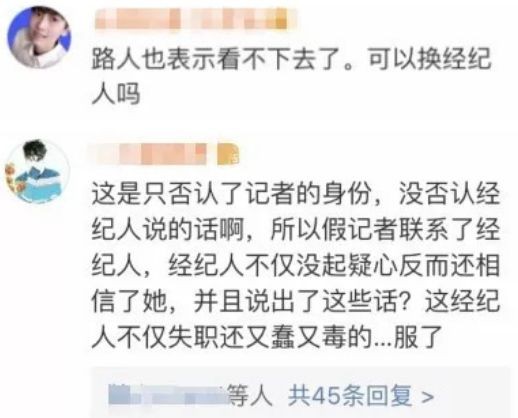Tap the comment line ending with 服了

(x=267, y=338)
